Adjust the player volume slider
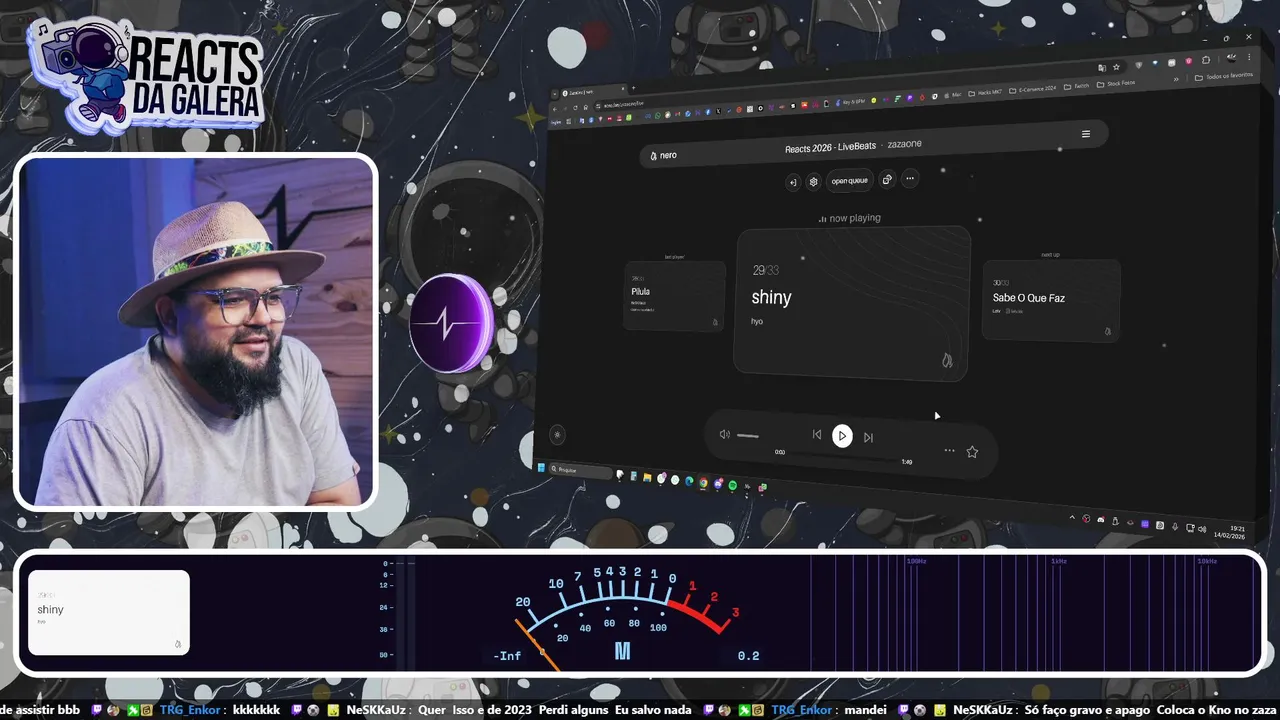 tap(748, 436)
